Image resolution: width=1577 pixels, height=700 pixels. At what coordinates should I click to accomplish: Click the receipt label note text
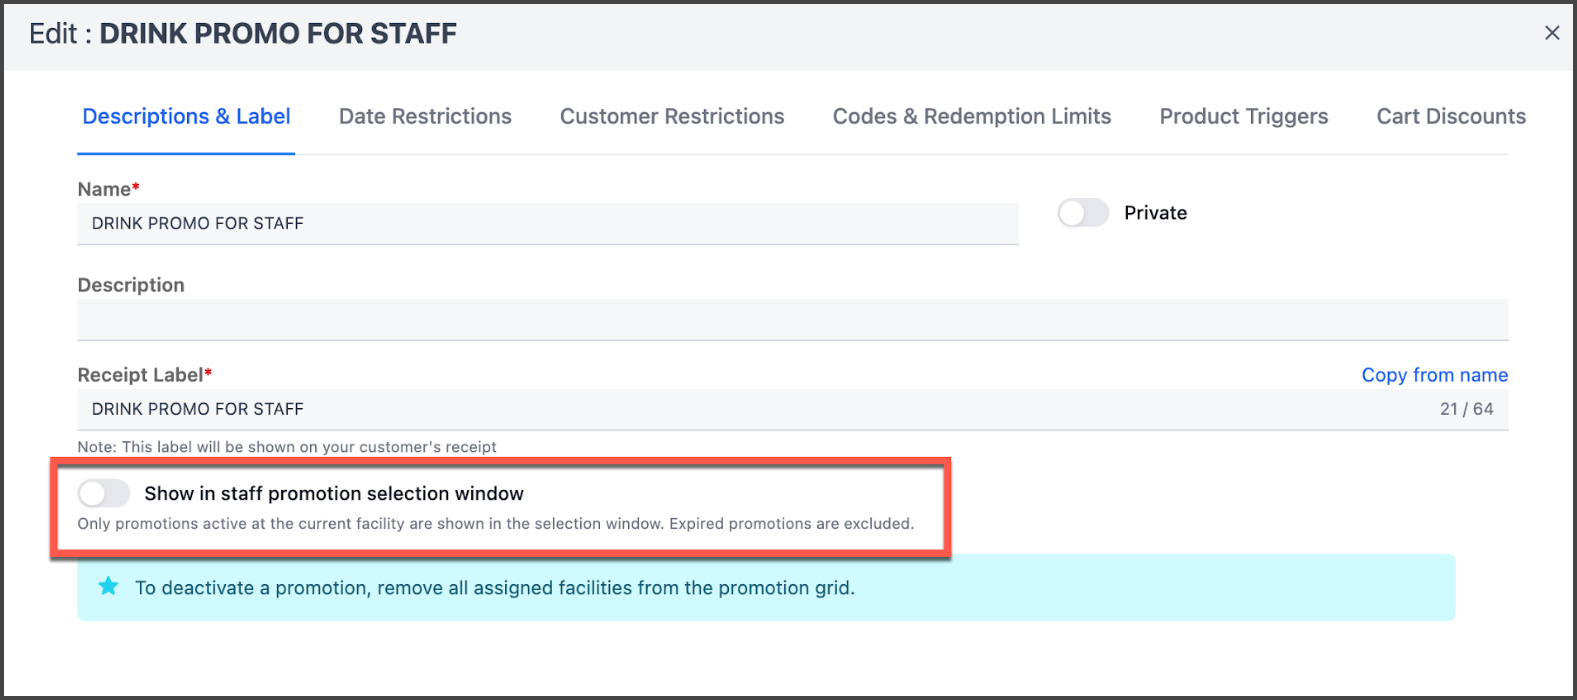(287, 447)
